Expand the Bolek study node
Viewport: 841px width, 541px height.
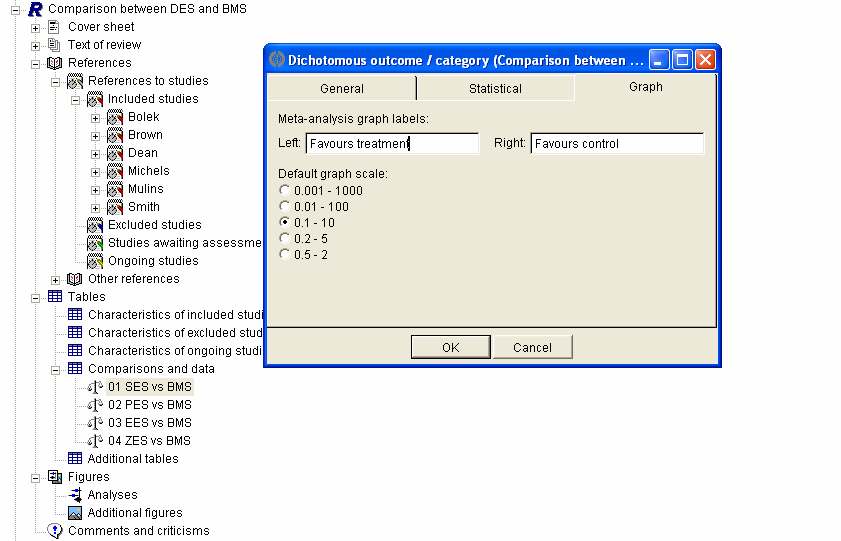pyautogui.click(x=95, y=118)
